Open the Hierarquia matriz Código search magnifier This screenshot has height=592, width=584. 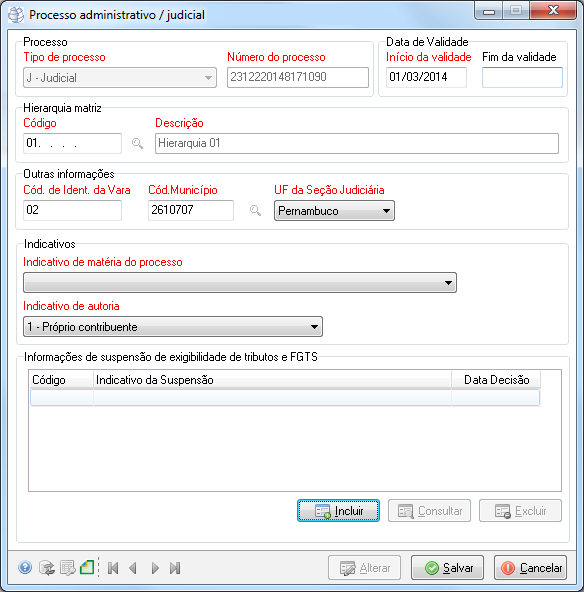point(137,143)
